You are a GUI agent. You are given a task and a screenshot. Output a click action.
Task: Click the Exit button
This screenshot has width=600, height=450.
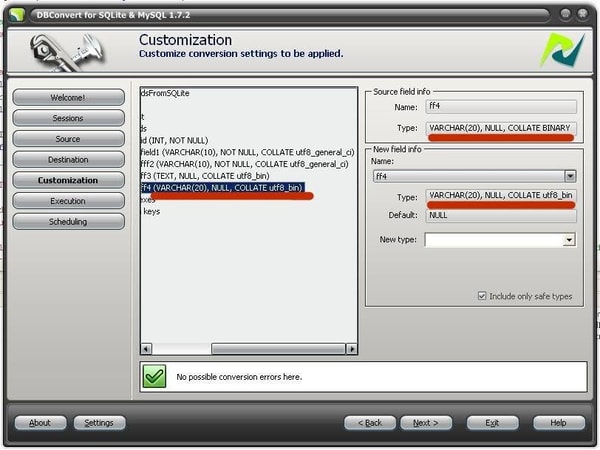coord(492,423)
